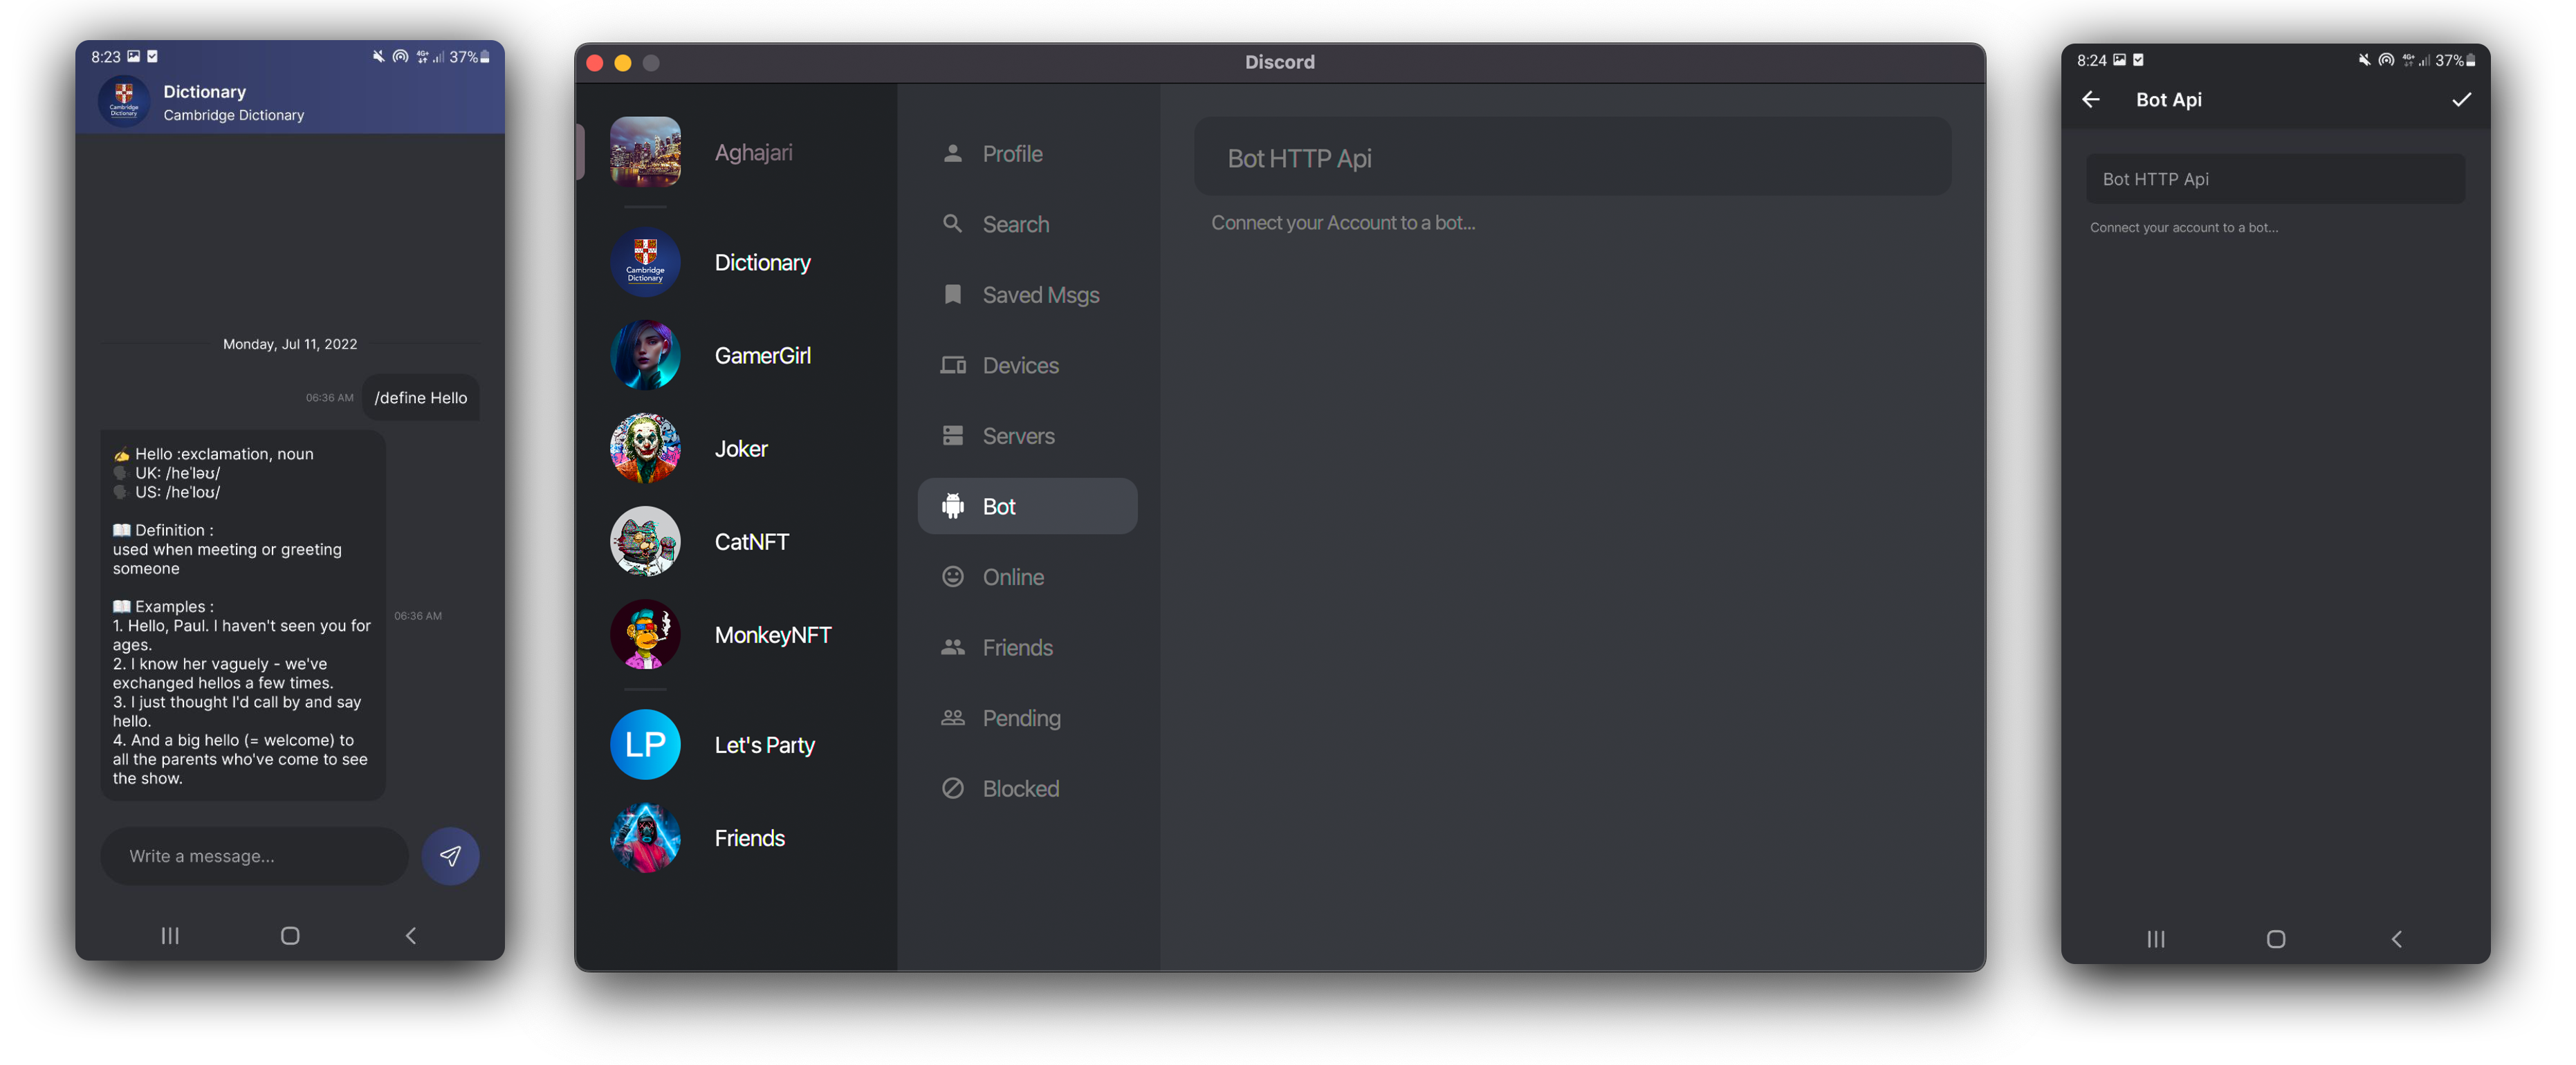The image size is (2576, 1065).
Task: Open the Servers menu item
Action: pos(1017,436)
